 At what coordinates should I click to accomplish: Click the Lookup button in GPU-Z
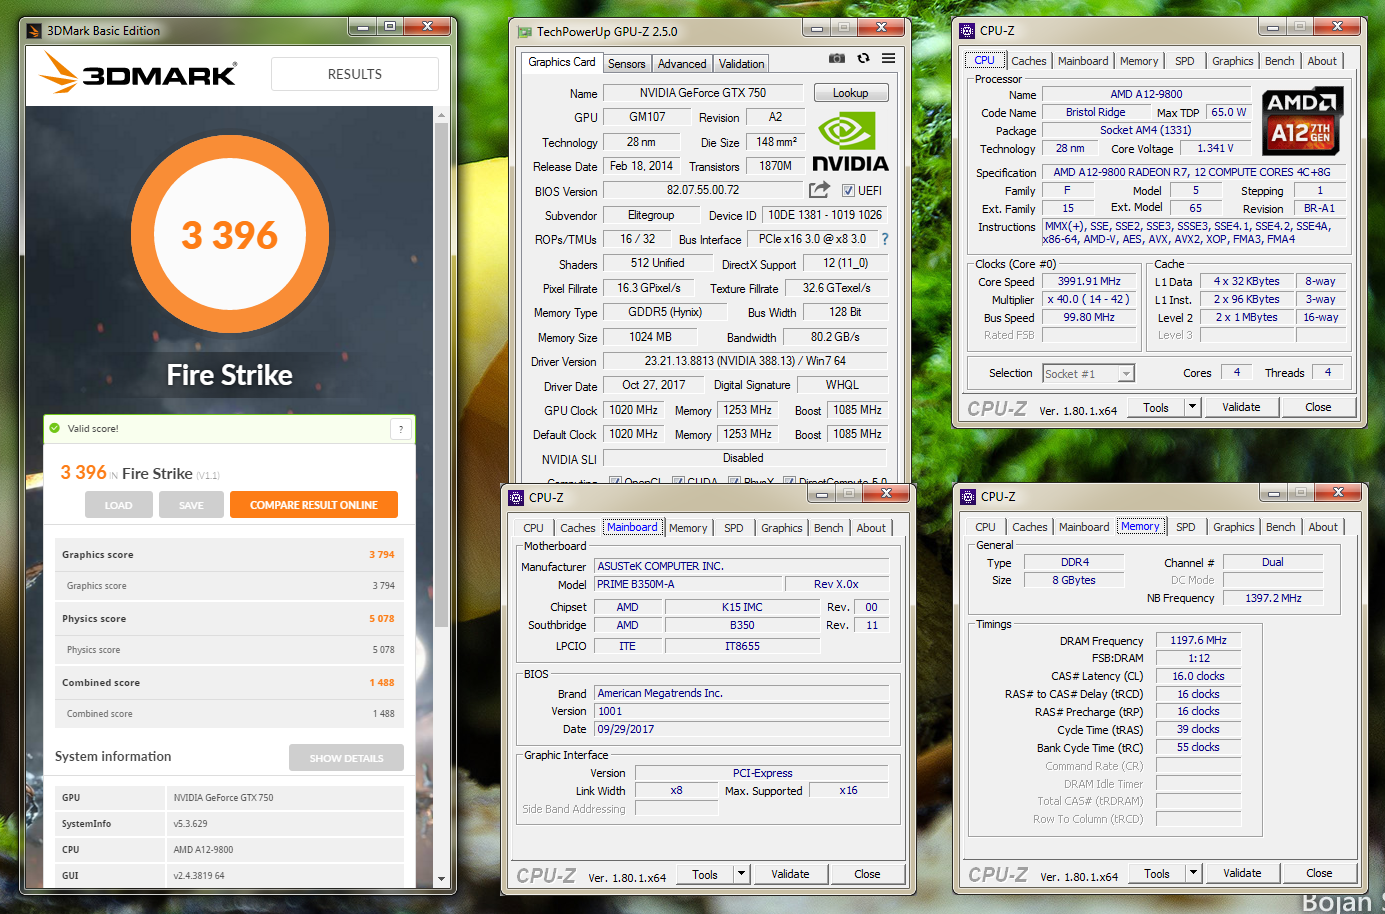850,93
